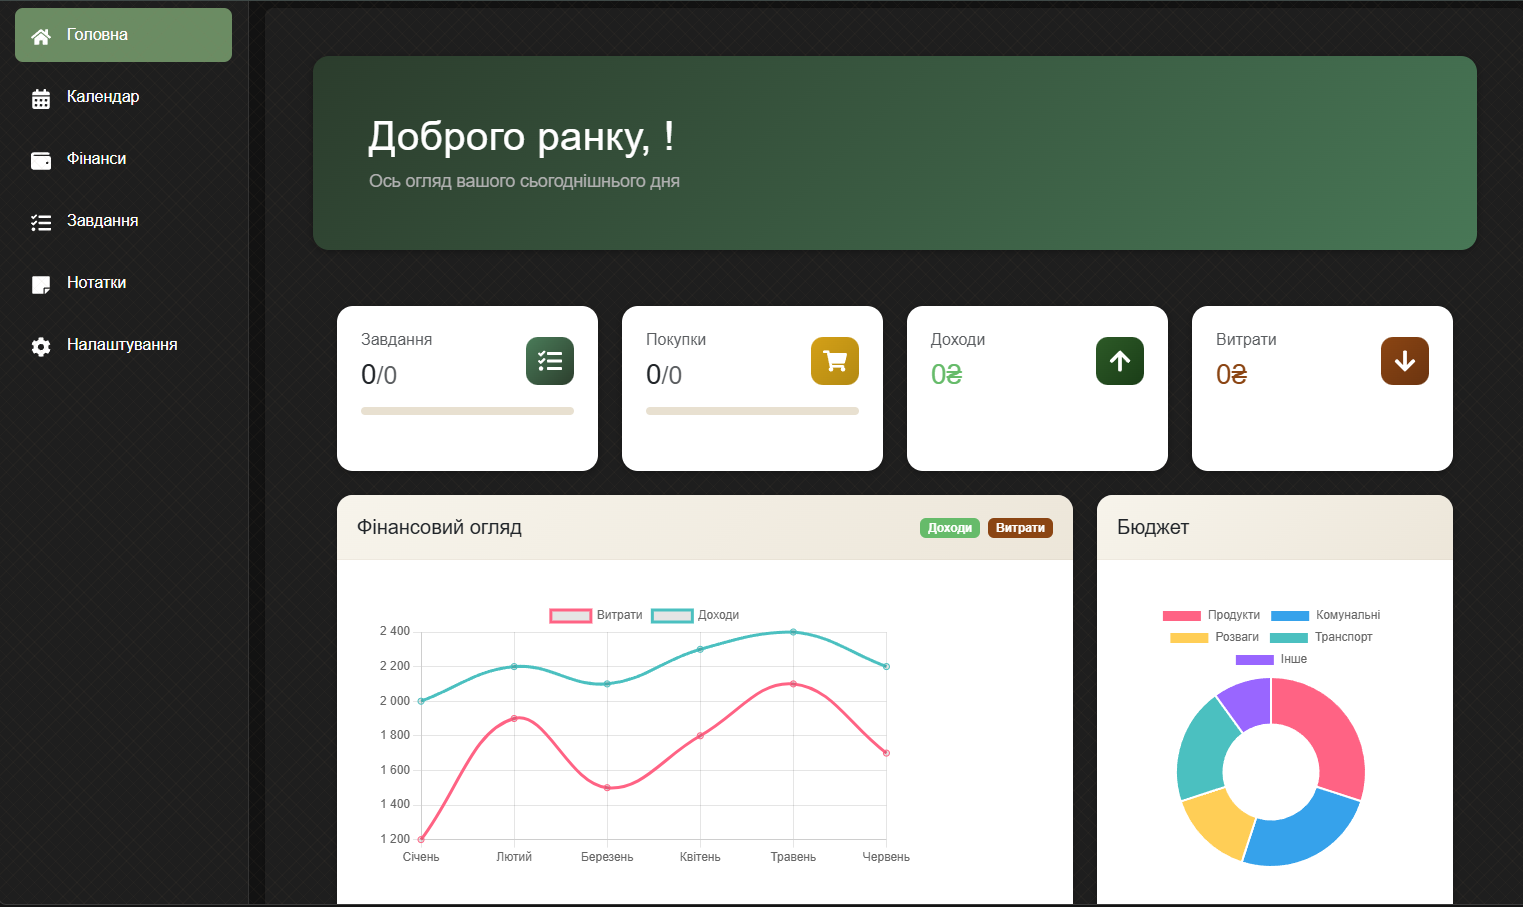1523x907 pixels.
Task: Click the green up-arrow income icon
Action: click(1120, 361)
